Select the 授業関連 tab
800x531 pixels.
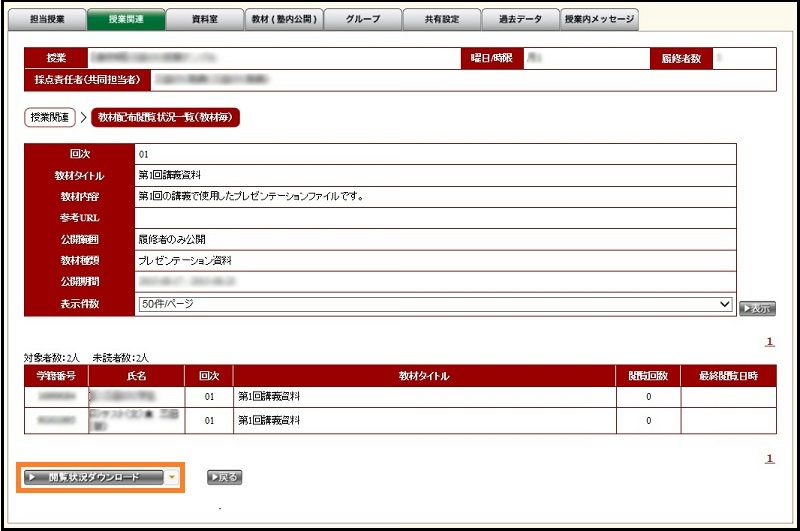point(124,19)
